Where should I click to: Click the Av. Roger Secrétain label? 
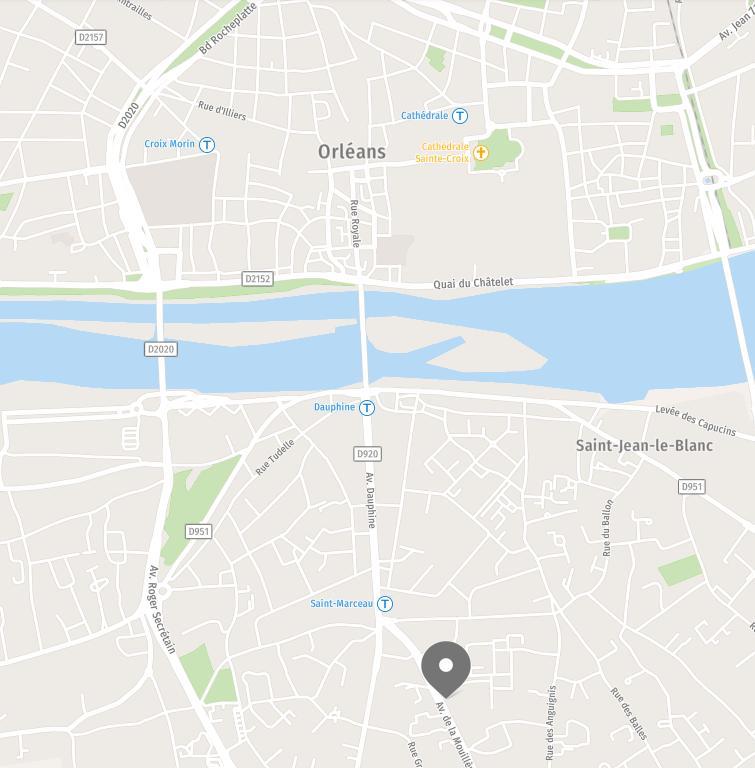point(162,609)
